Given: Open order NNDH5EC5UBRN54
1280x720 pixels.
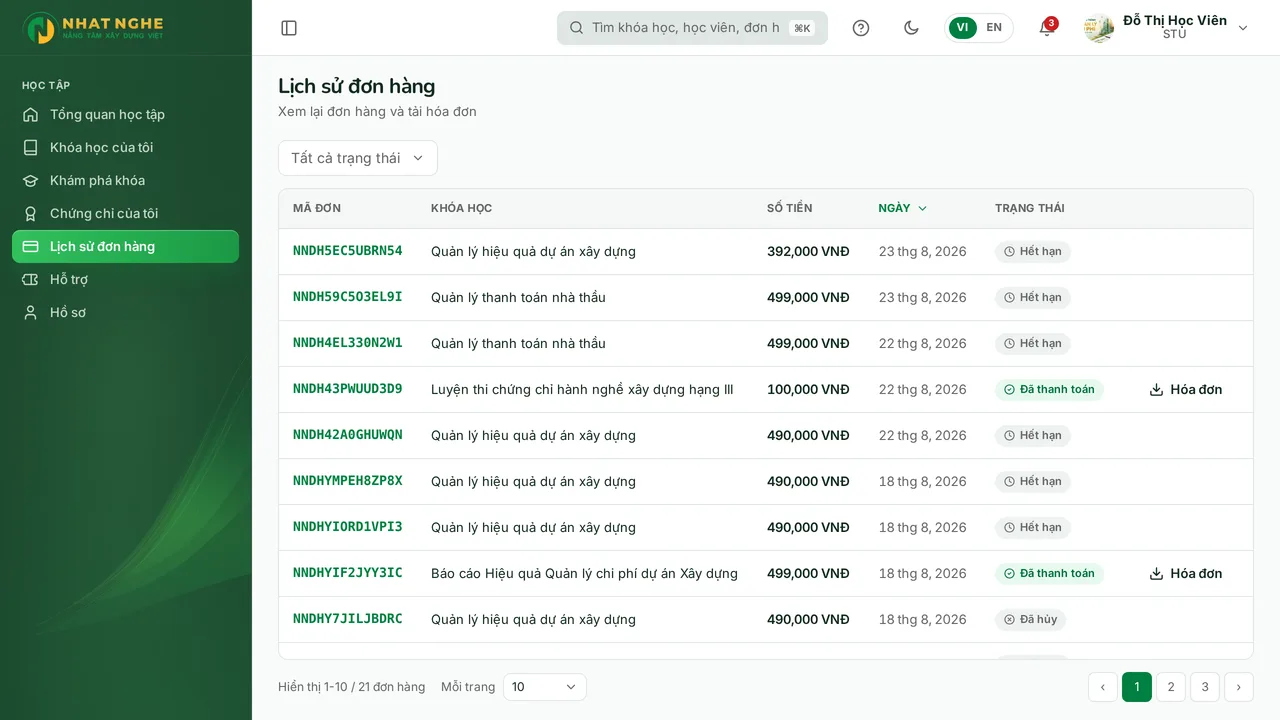Looking at the screenshot, I should tap(348, 251).
